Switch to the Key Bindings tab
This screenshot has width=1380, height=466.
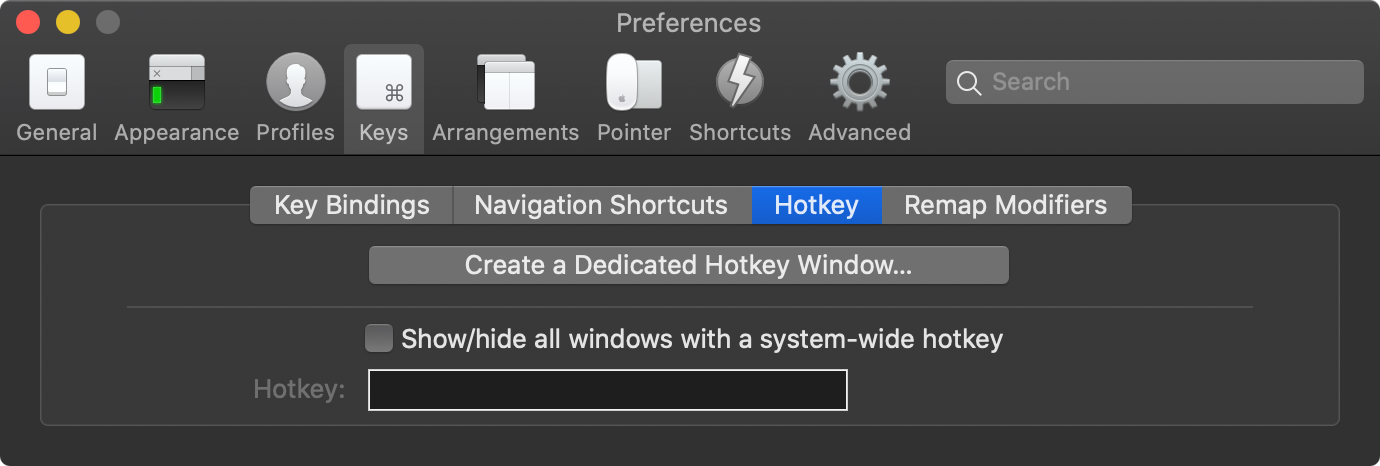pos(352,205)
